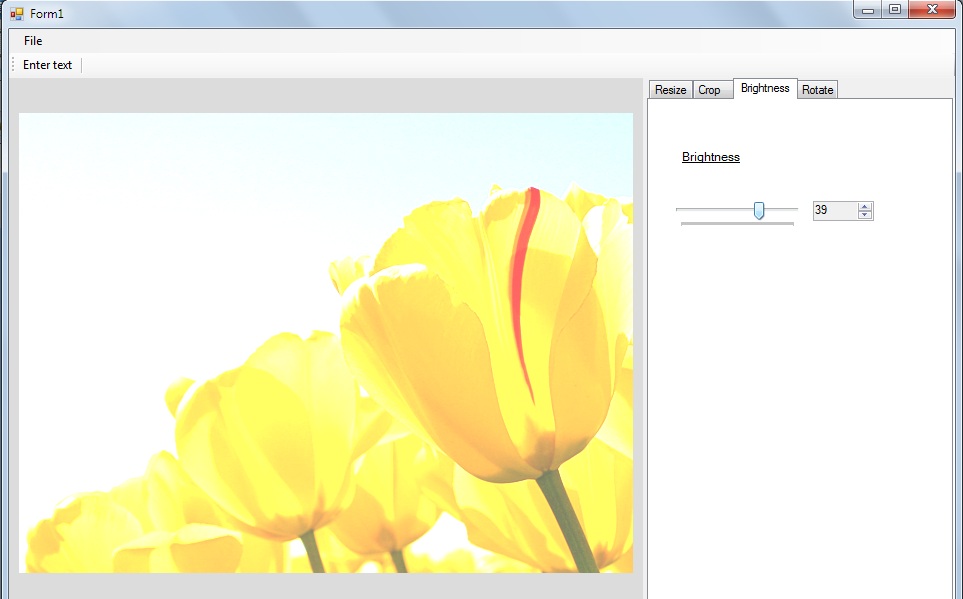The image size is (963, 599).
Task: Click the underlined Brightness label
Action: point(711,157)
